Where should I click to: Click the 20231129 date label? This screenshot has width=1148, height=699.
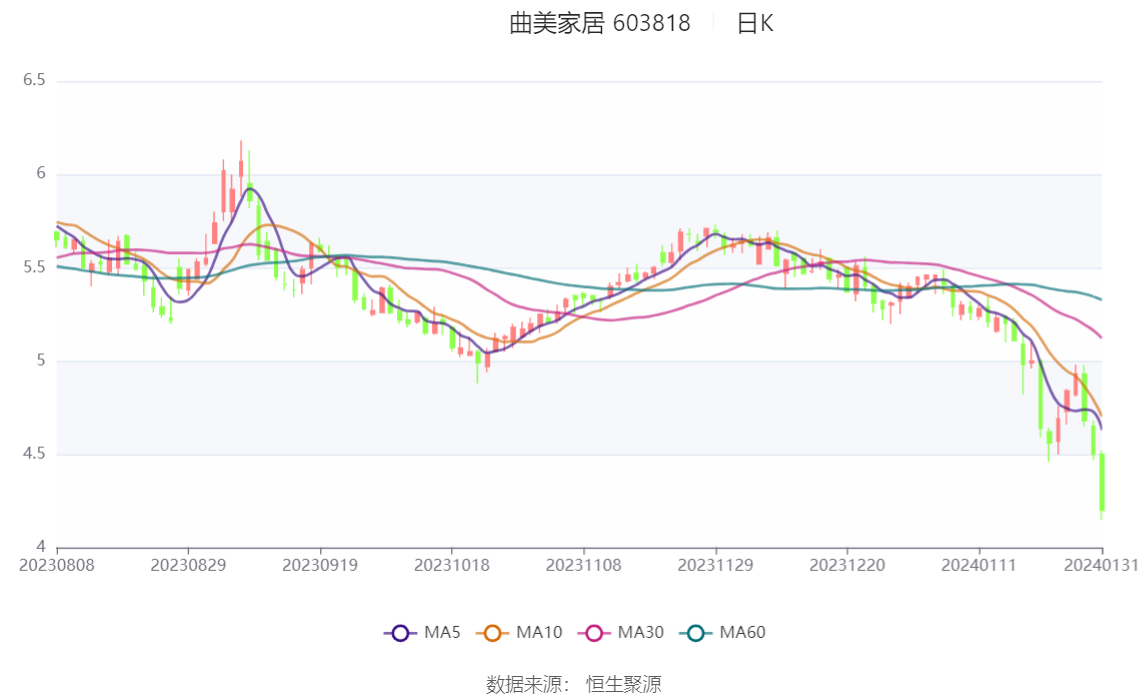pyautogui.click(x=715, y=566)
